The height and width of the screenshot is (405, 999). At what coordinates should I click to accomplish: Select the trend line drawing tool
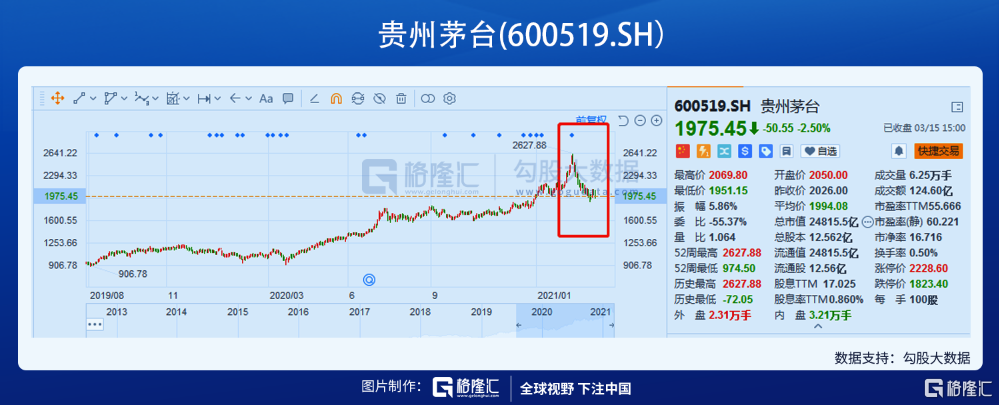pyautogui.click(x=80, y=99)
